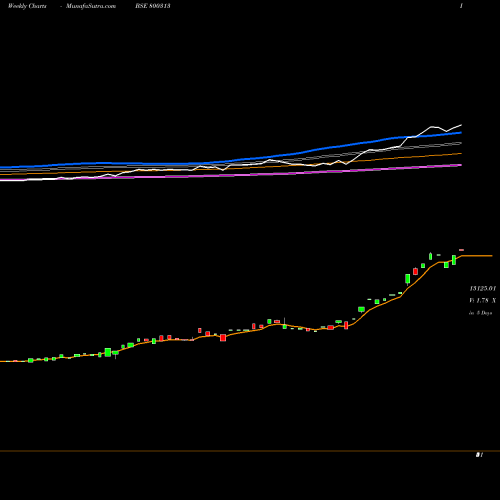Click the BSE stock code label

[x=153, y=6]
